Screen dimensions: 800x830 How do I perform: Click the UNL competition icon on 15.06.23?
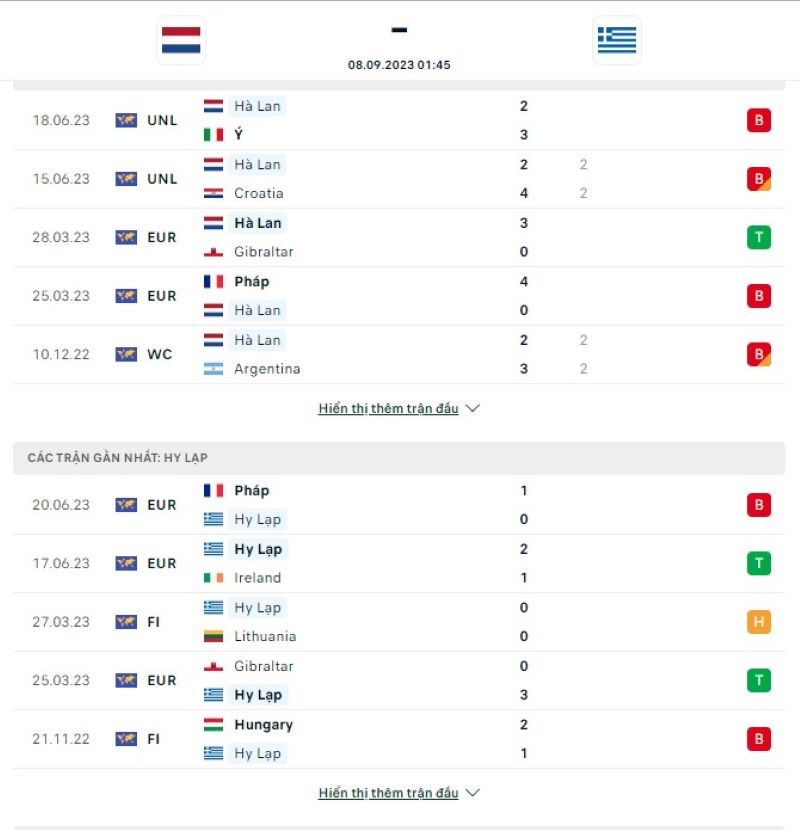click(126, 179)
